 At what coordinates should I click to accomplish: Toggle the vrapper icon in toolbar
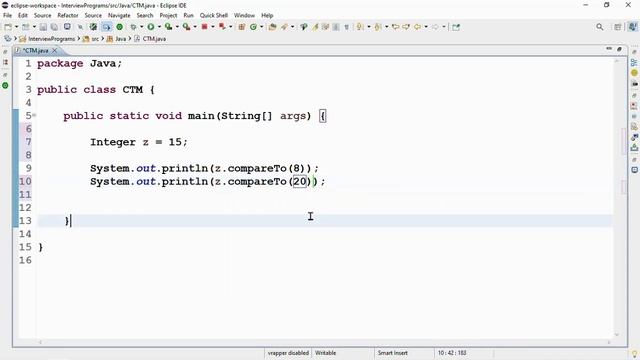coord(93,27)
